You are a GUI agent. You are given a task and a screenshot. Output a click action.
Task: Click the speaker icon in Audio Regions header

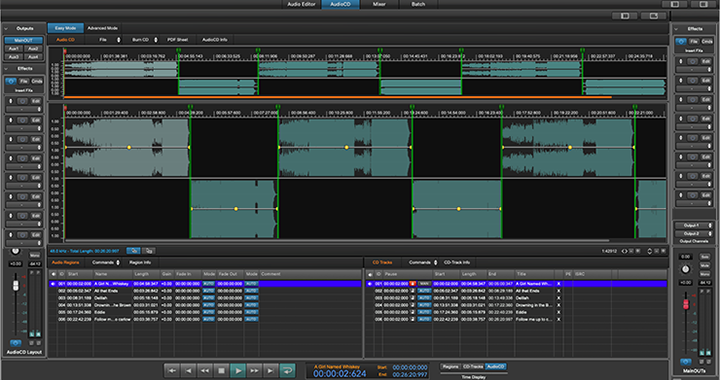click(53, 274)
